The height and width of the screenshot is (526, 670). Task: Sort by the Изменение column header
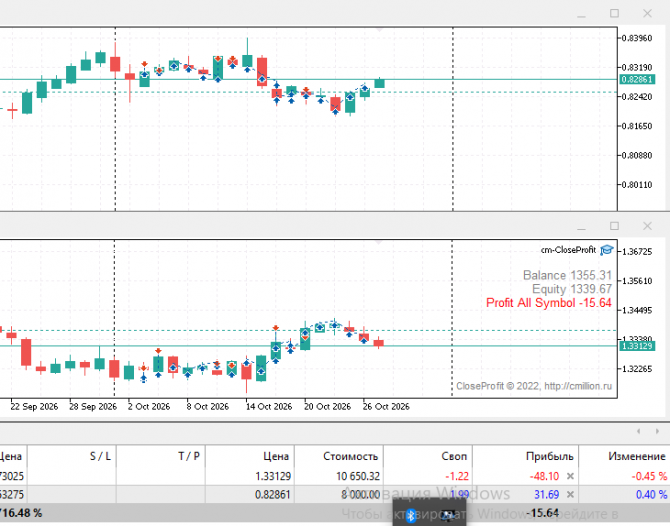click(625, 456)
